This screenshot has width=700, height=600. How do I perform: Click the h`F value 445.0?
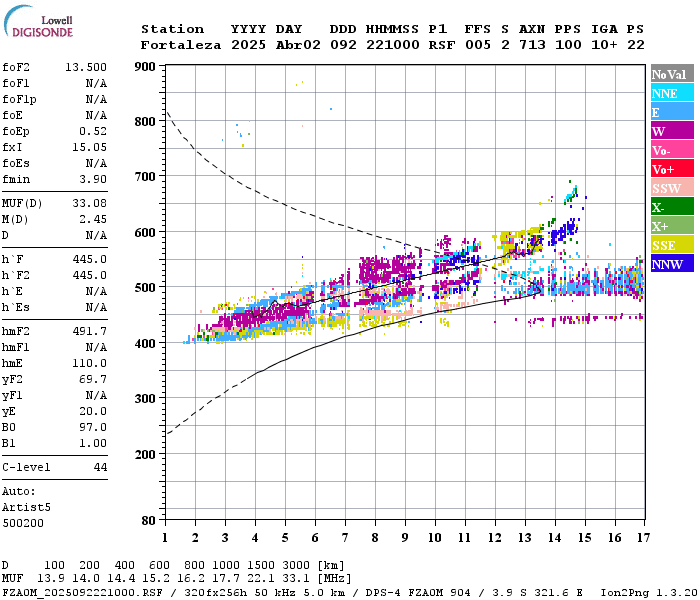pyautogui.click(x=89, y=259)
